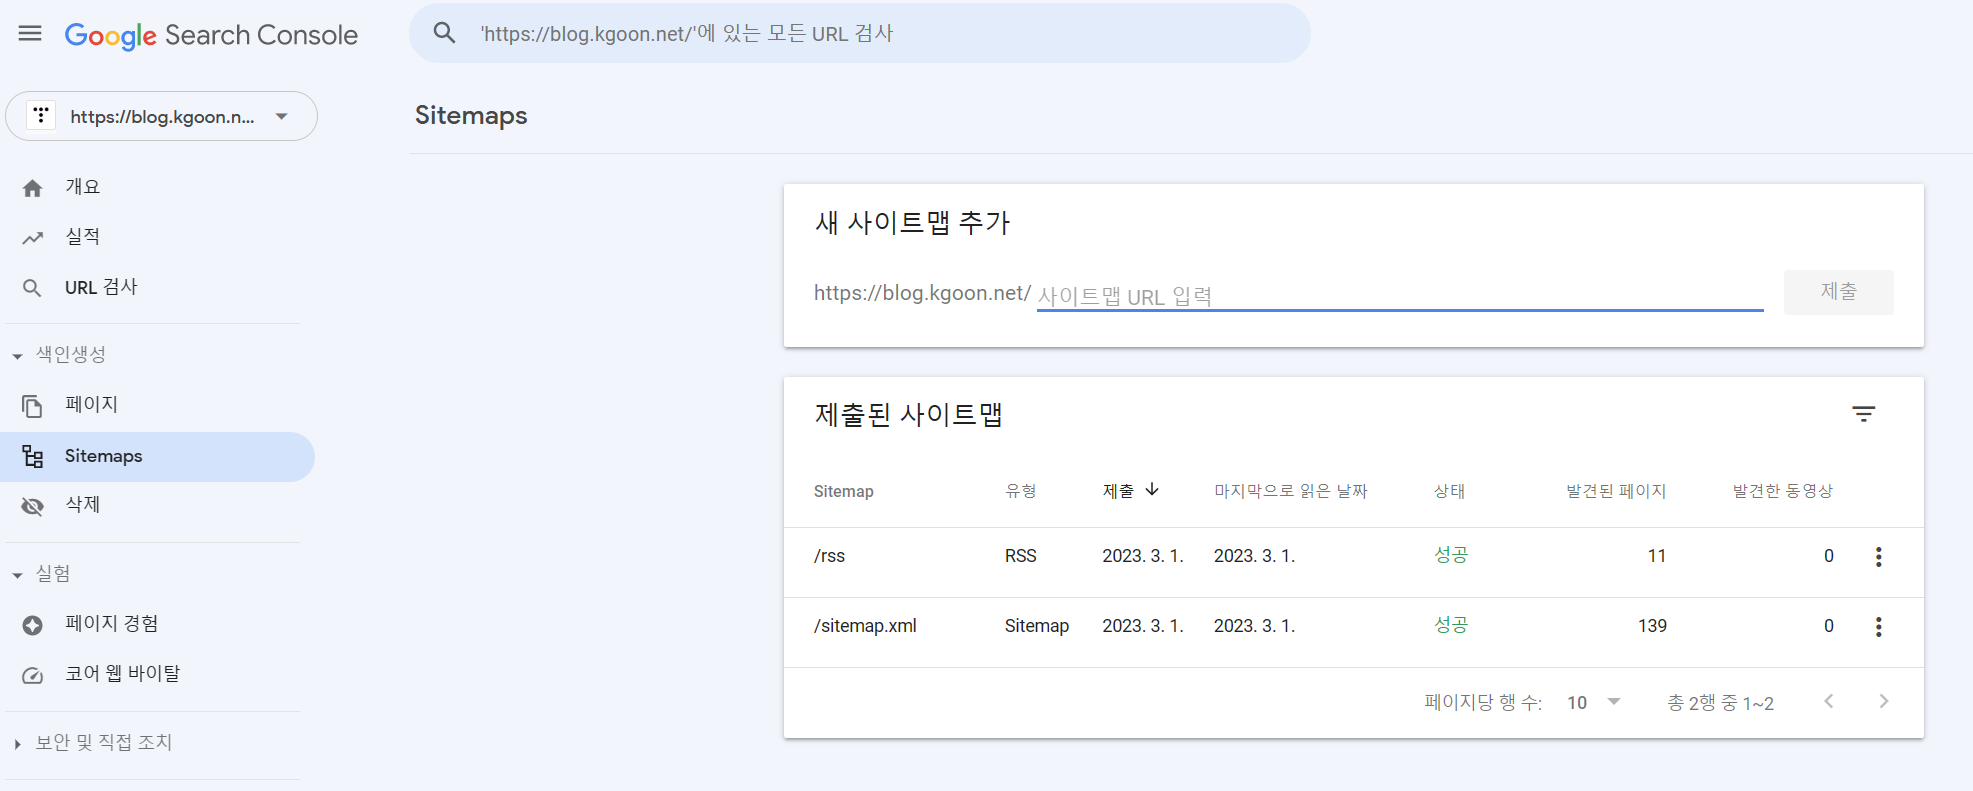Screen dimensions: 1973x791
Task: Click the 유형 column header
Action: tap(1021, 491)
